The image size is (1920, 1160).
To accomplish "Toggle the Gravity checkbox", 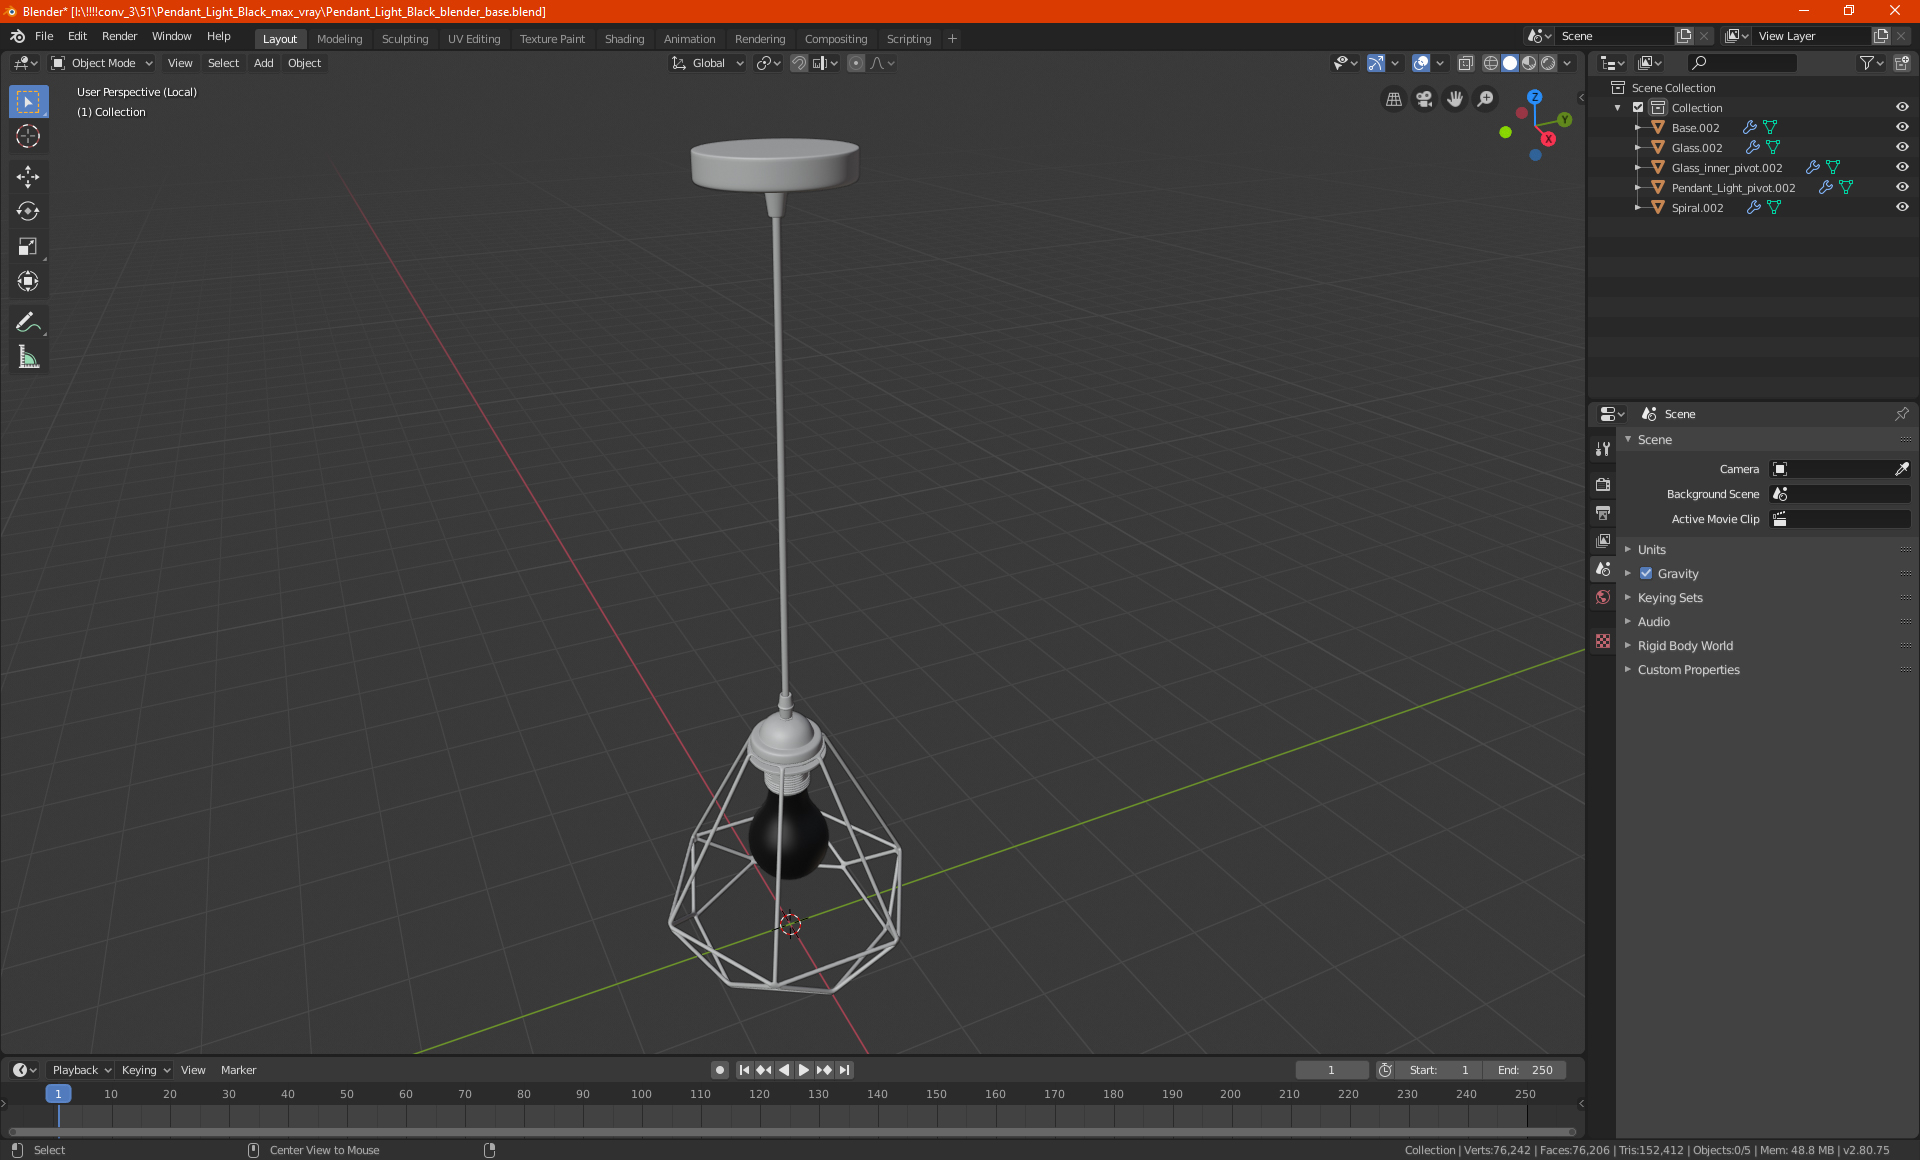I will coord(1646,574).
